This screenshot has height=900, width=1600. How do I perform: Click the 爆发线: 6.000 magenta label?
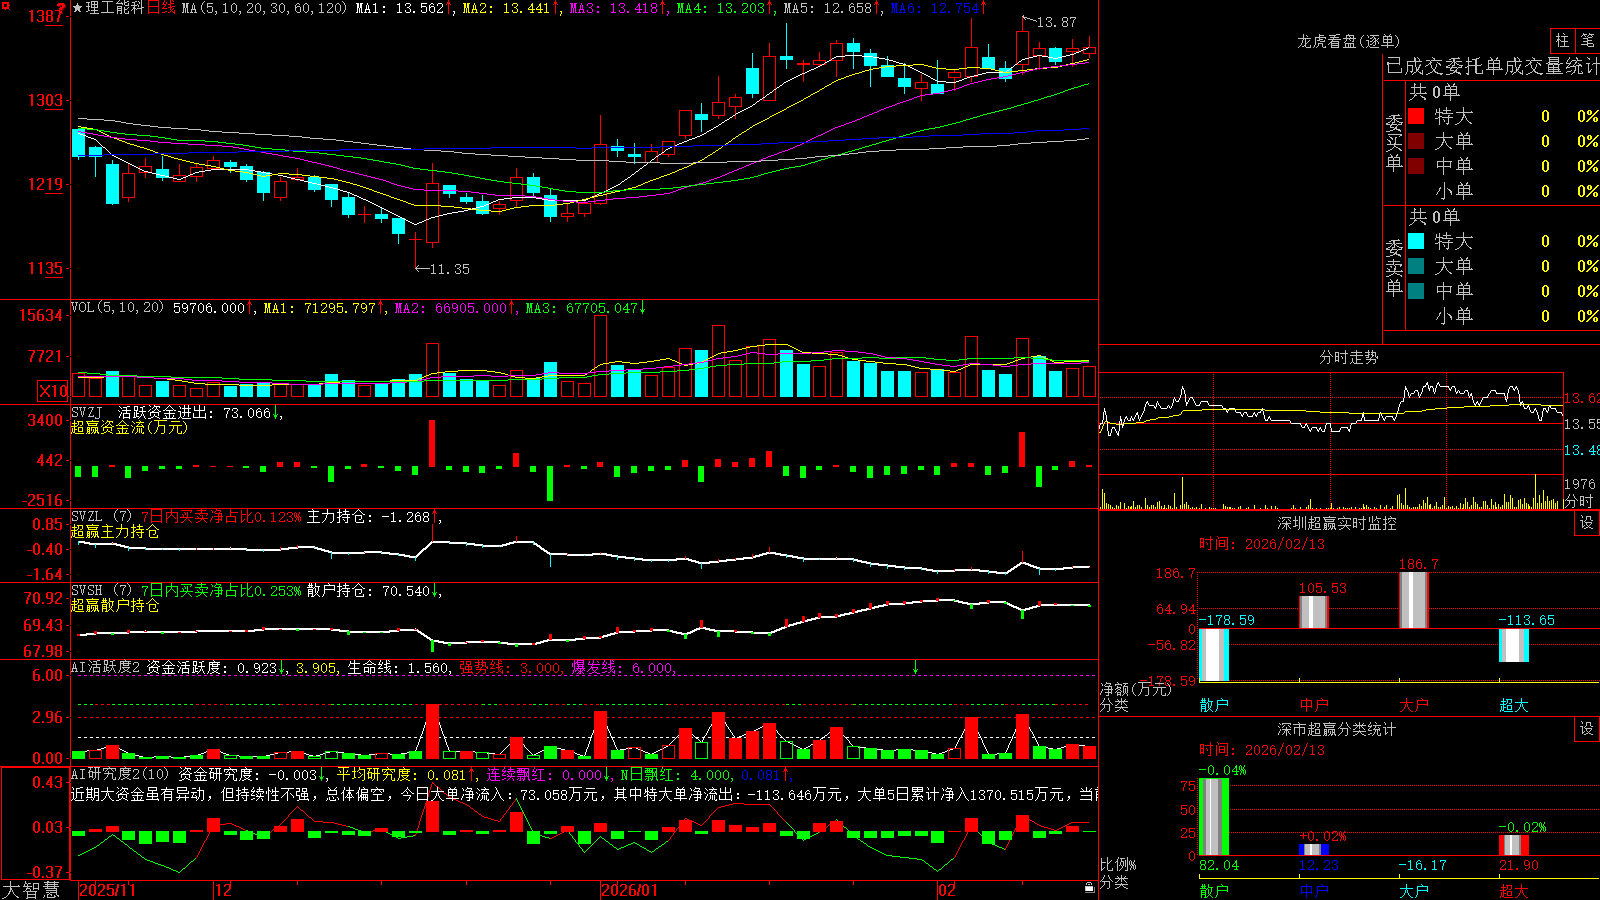(x=622, y=668)
